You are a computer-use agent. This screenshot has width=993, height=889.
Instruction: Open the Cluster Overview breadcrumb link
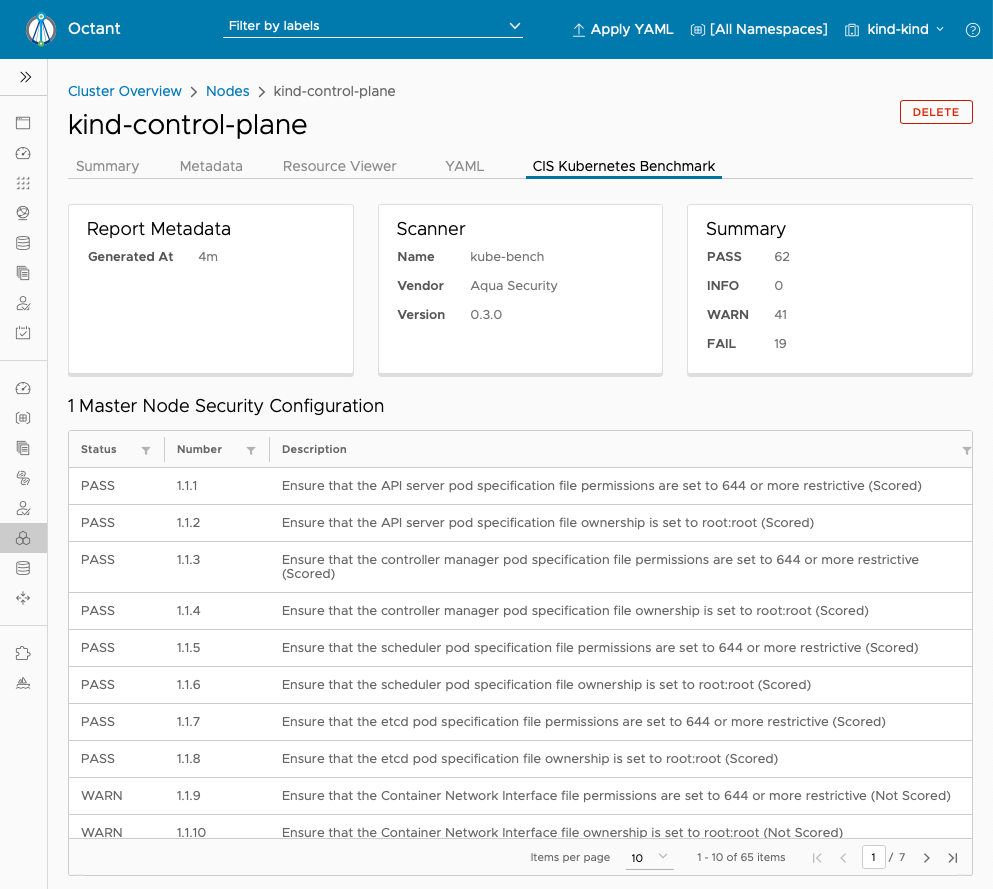(x=125, y=91)
